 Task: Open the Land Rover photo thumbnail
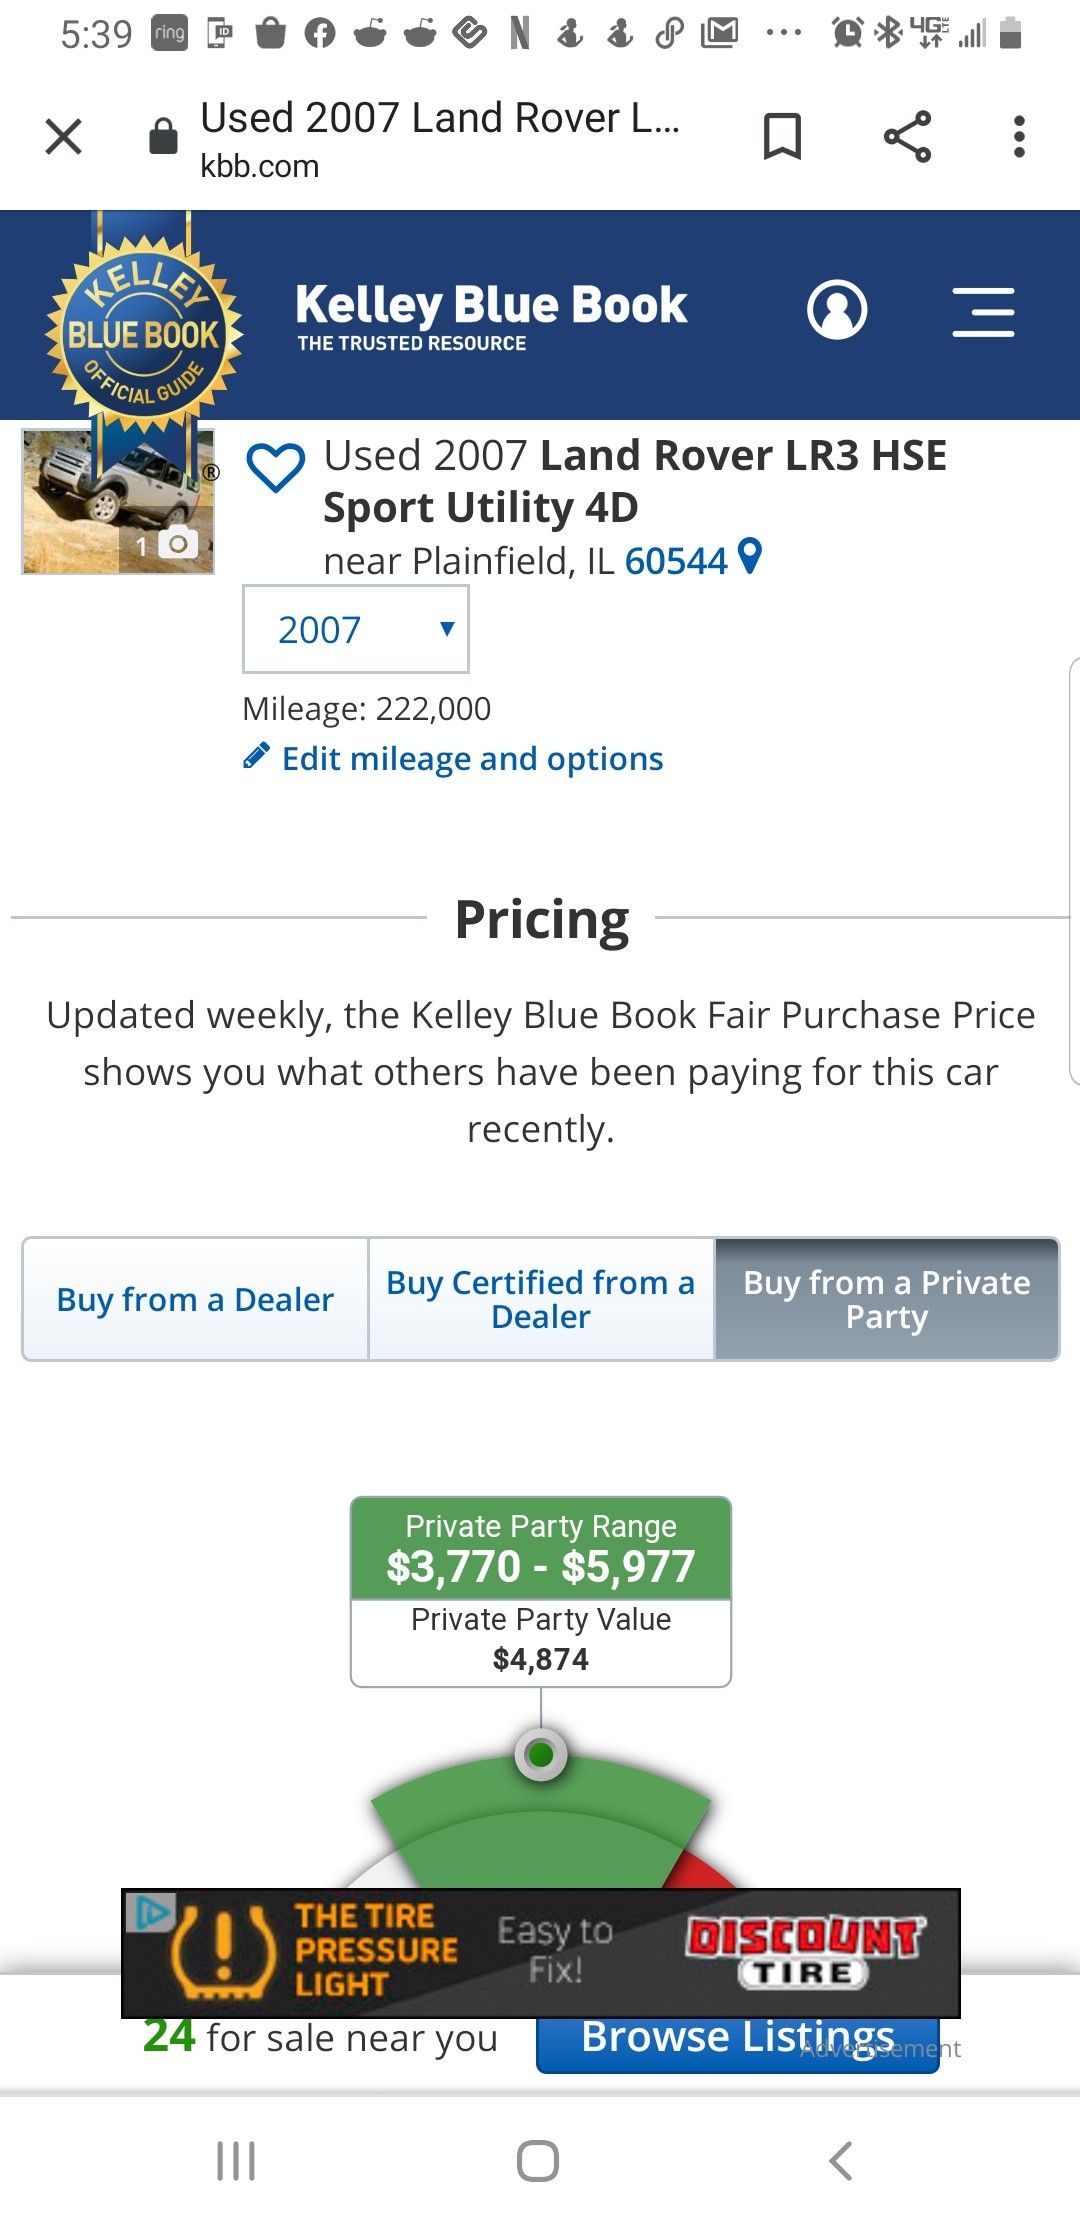click(118, 503)
